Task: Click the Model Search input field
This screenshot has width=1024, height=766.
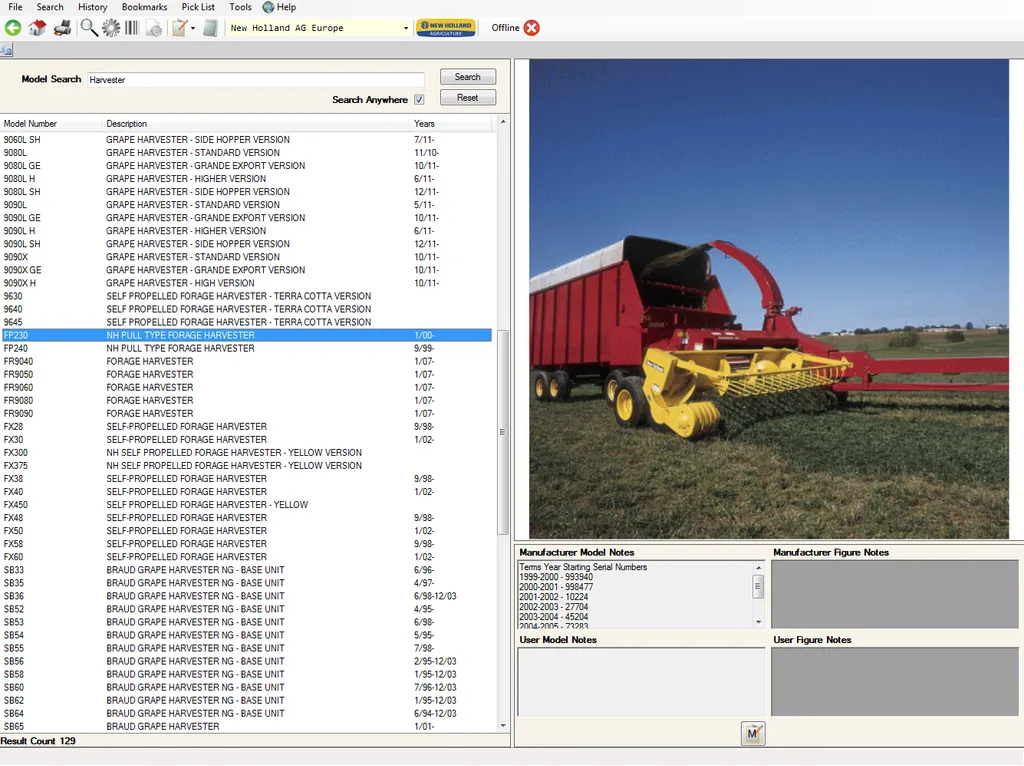Action: 256,80
